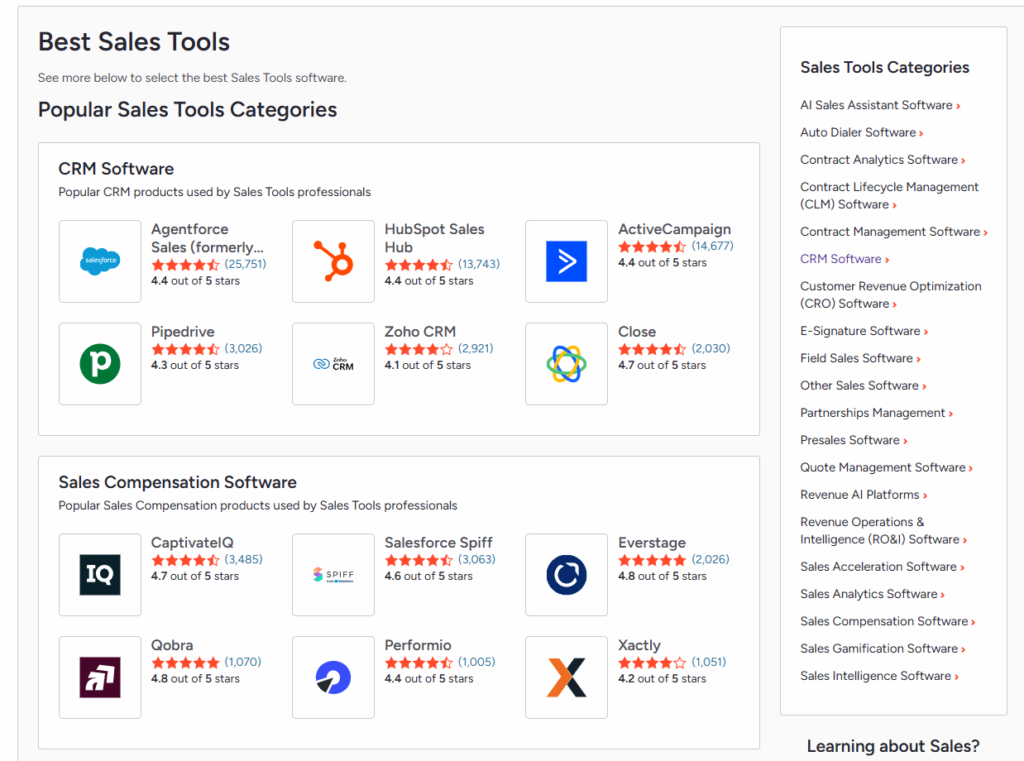Open Quote Management Software category
The image size is (1024, 761).
(x=886, y=468)
